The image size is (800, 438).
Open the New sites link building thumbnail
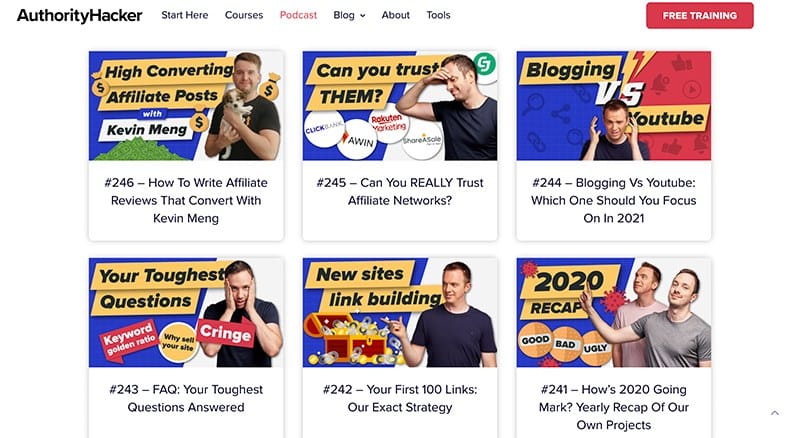(400, 312)
